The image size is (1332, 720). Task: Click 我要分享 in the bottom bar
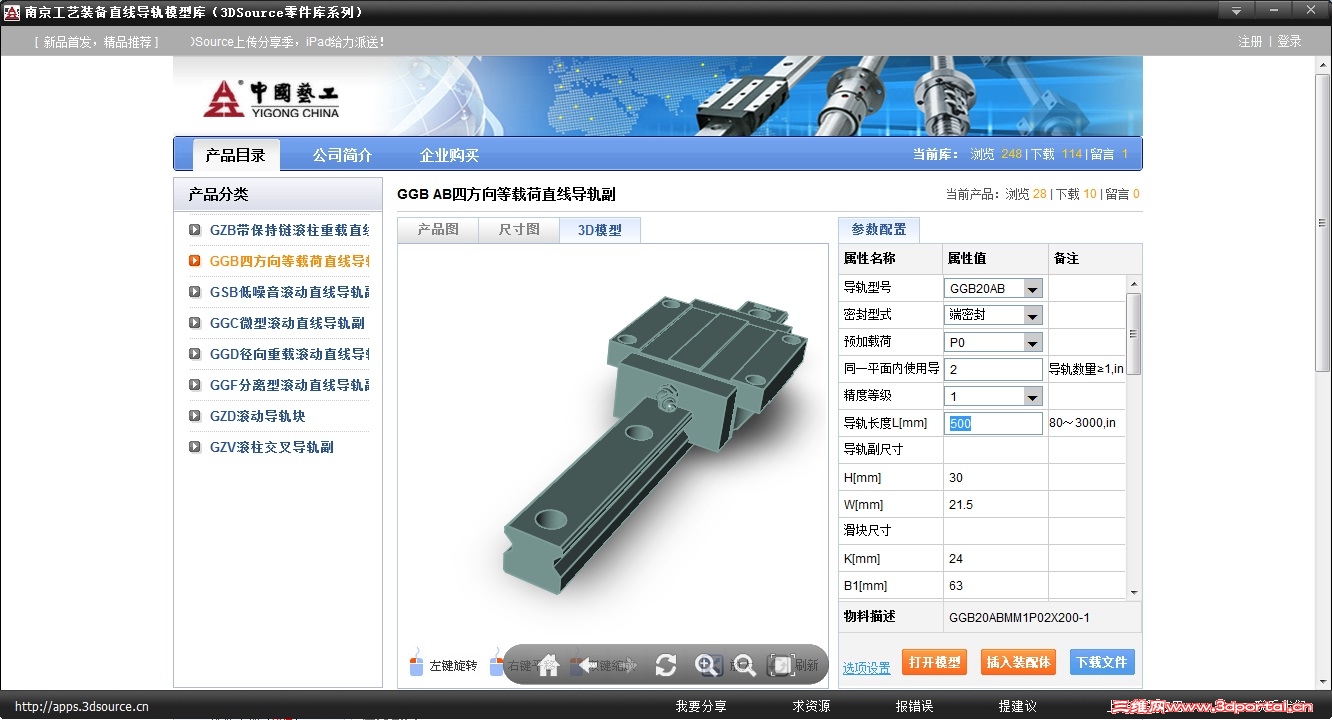[701, 706]
